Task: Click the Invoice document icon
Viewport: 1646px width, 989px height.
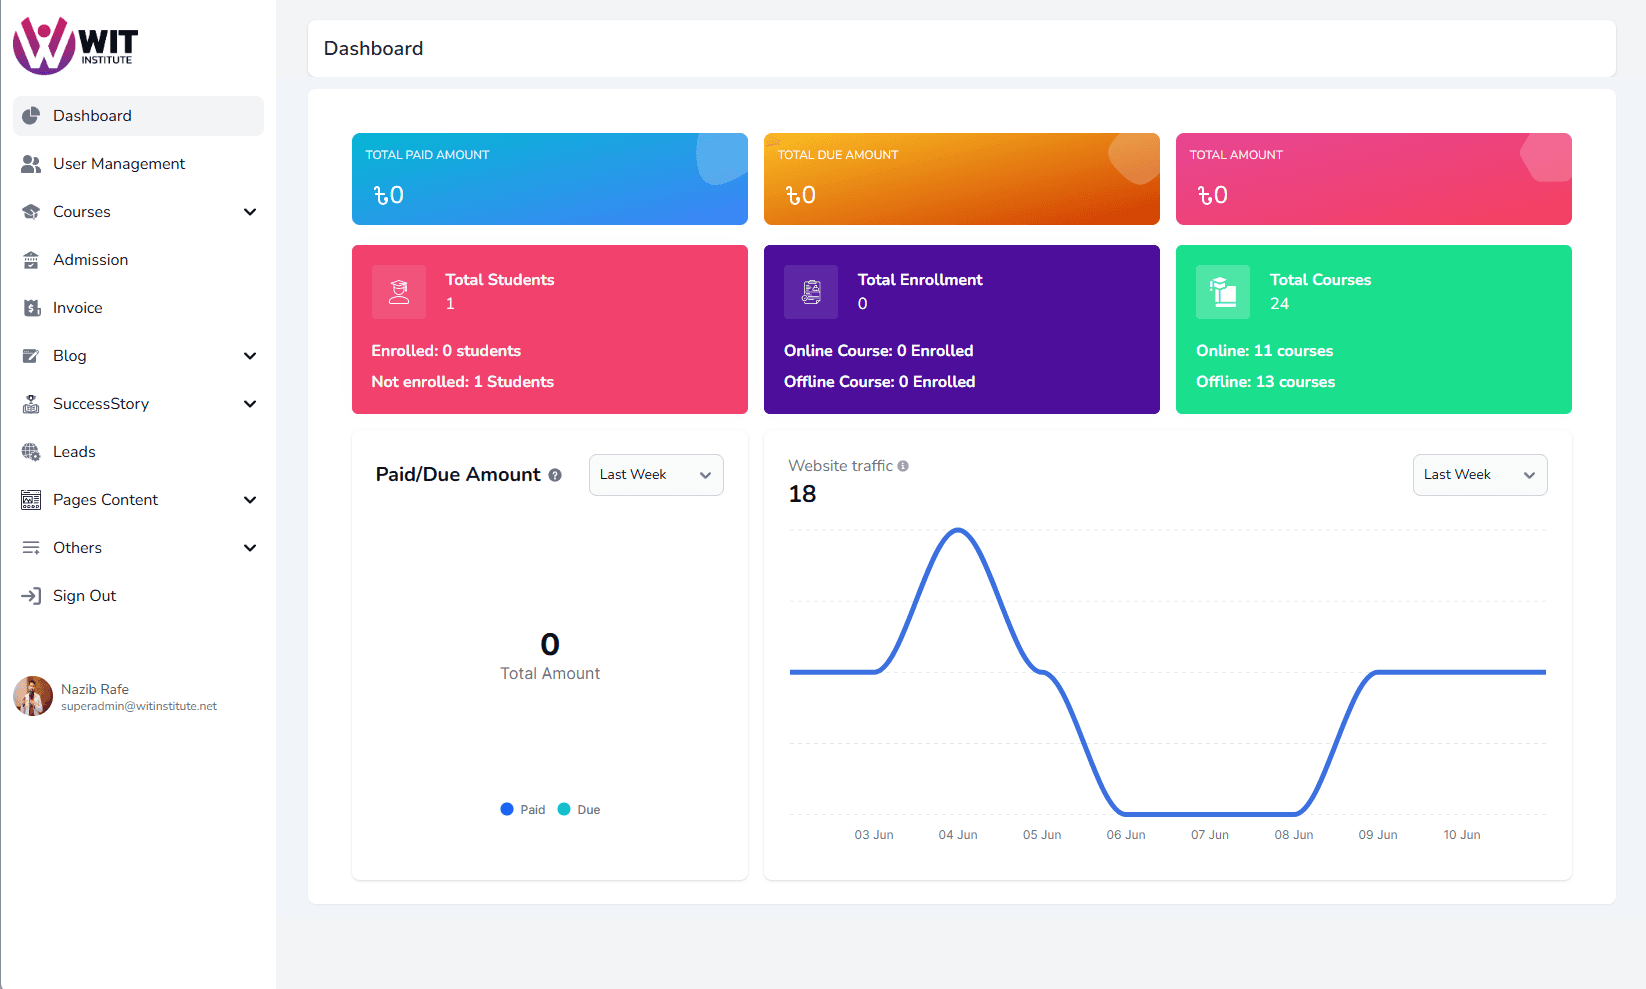Action: [x=31, y=308]
